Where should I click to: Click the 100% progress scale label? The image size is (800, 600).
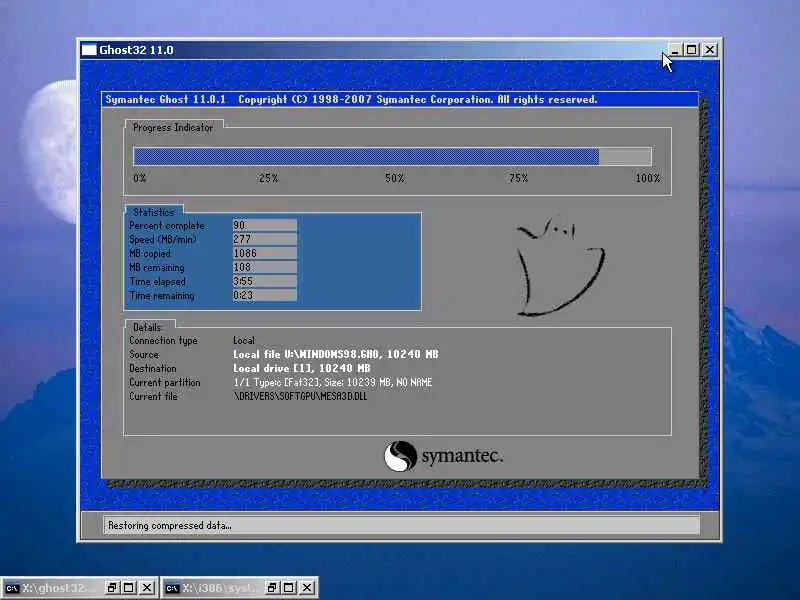(647, 178)
